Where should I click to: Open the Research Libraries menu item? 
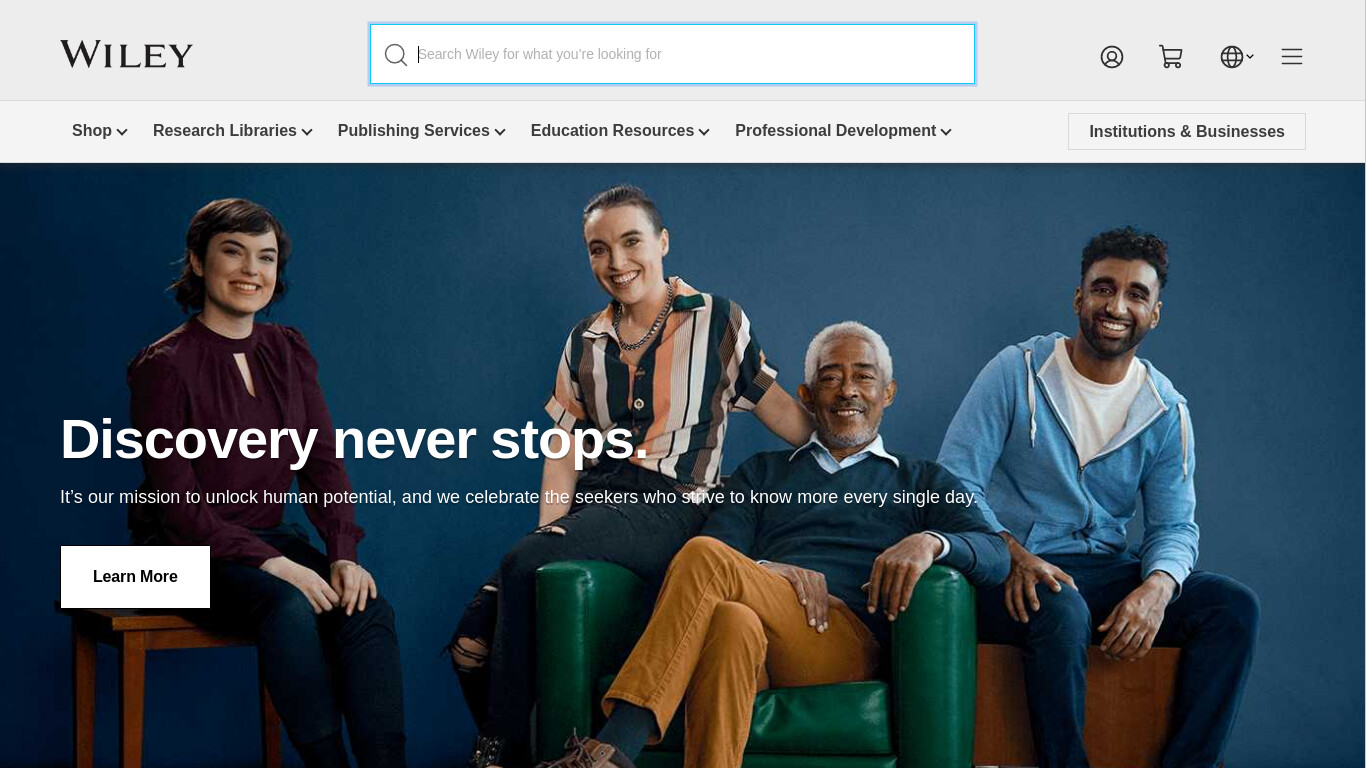point(225,131)
